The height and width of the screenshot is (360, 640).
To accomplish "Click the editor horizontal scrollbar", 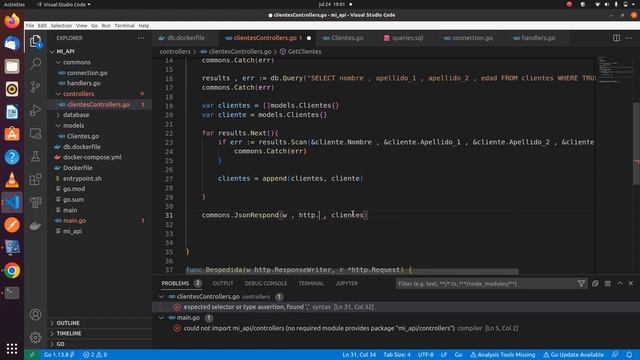I will [352, 271].
